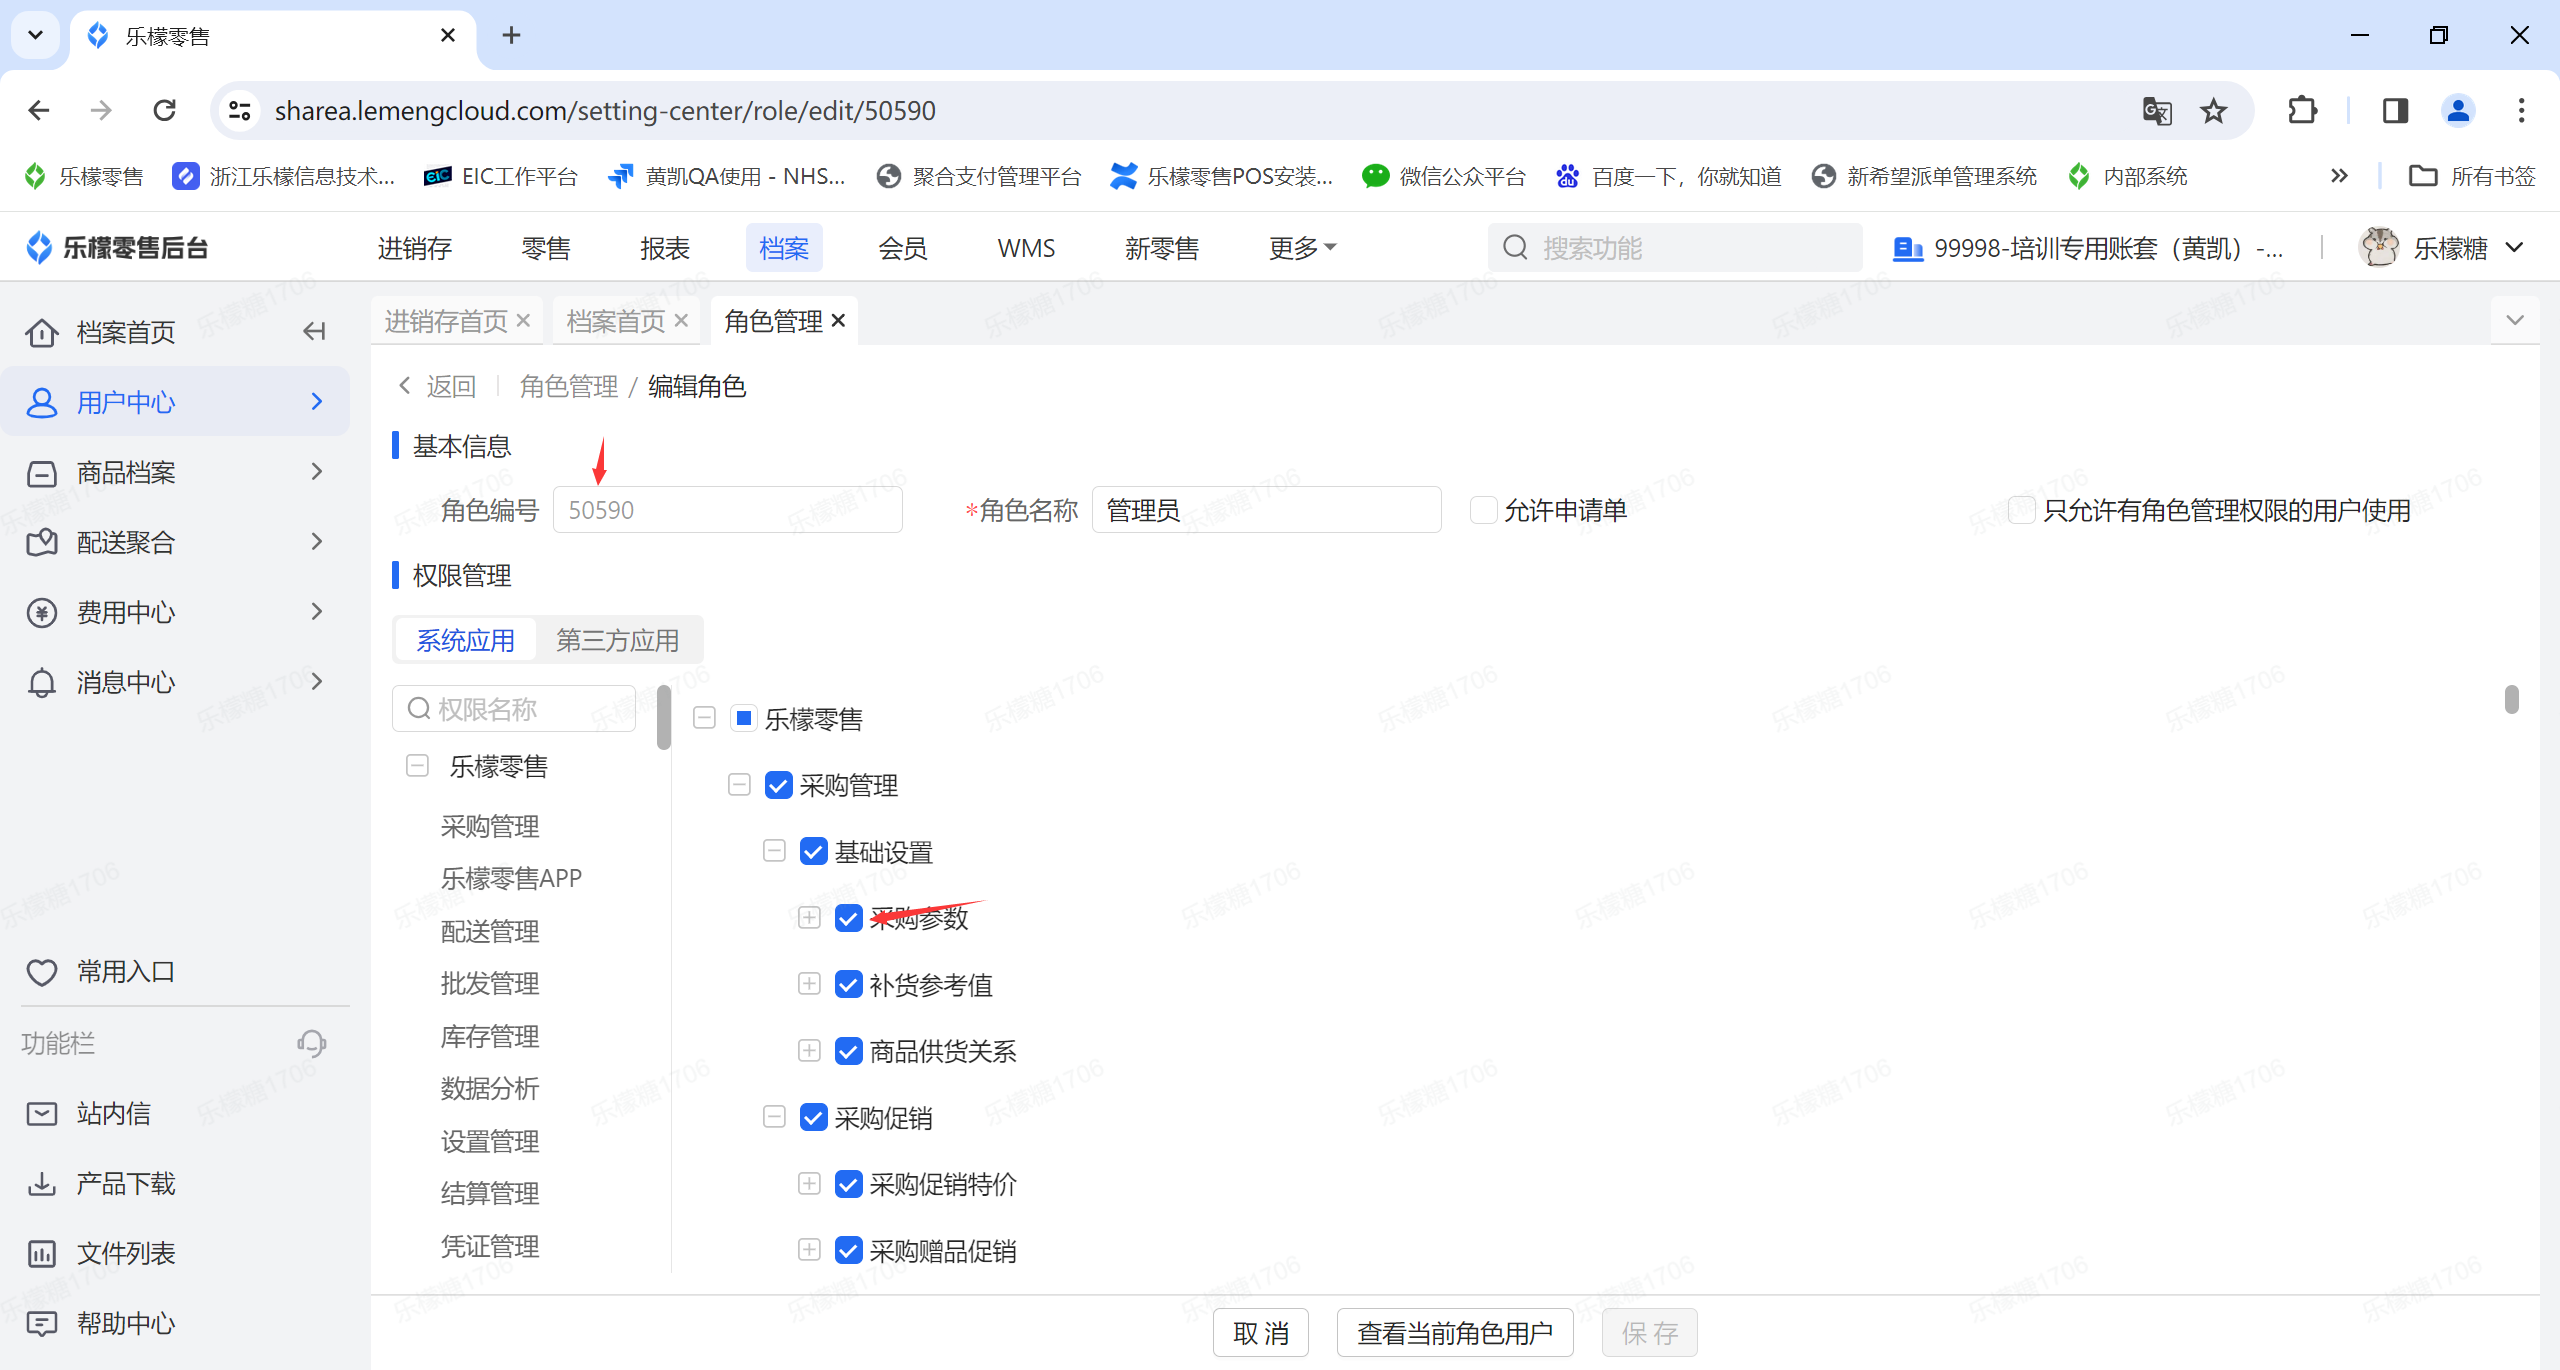The width and height of the screenshot is (2560, 1370).
Task: View site information icon in address bar
Action: click(239, 110)
